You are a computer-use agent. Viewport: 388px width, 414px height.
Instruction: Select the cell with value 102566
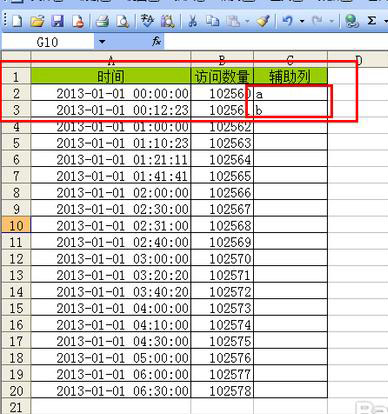point(222,192)
